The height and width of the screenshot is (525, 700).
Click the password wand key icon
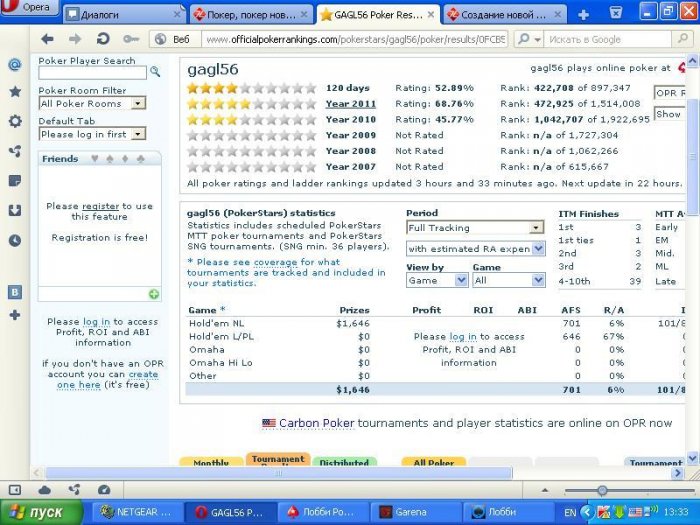[x=131, y=39]
